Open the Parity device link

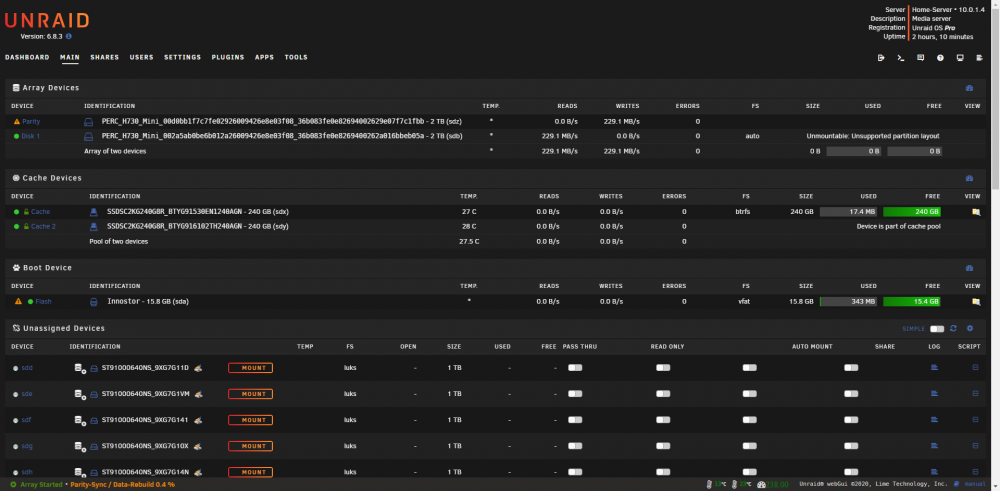coord(31,121)
